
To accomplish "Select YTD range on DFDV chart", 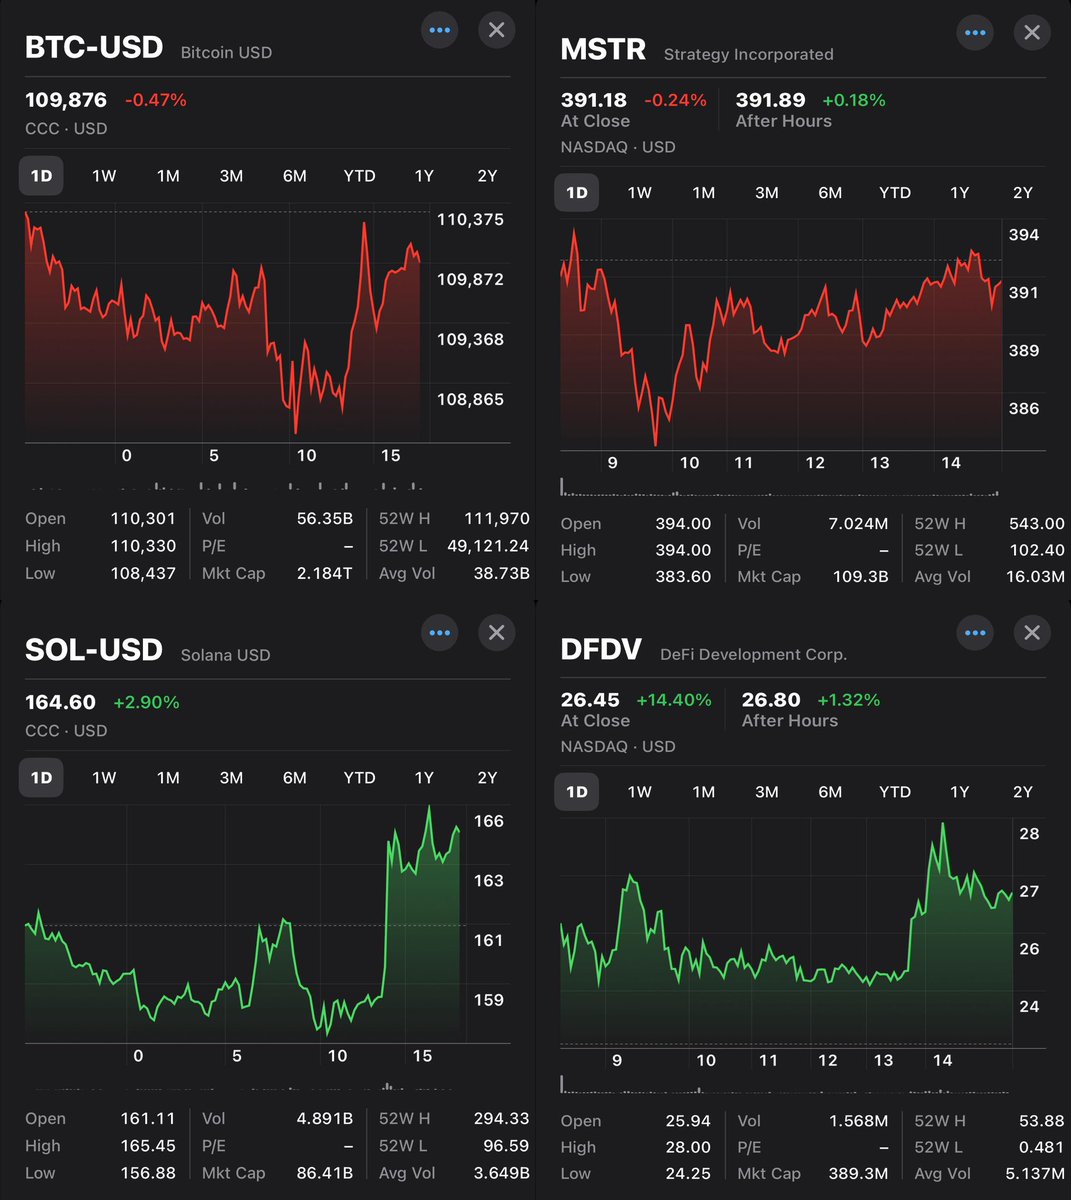I will pyautogui.click(x=895, y=791).
